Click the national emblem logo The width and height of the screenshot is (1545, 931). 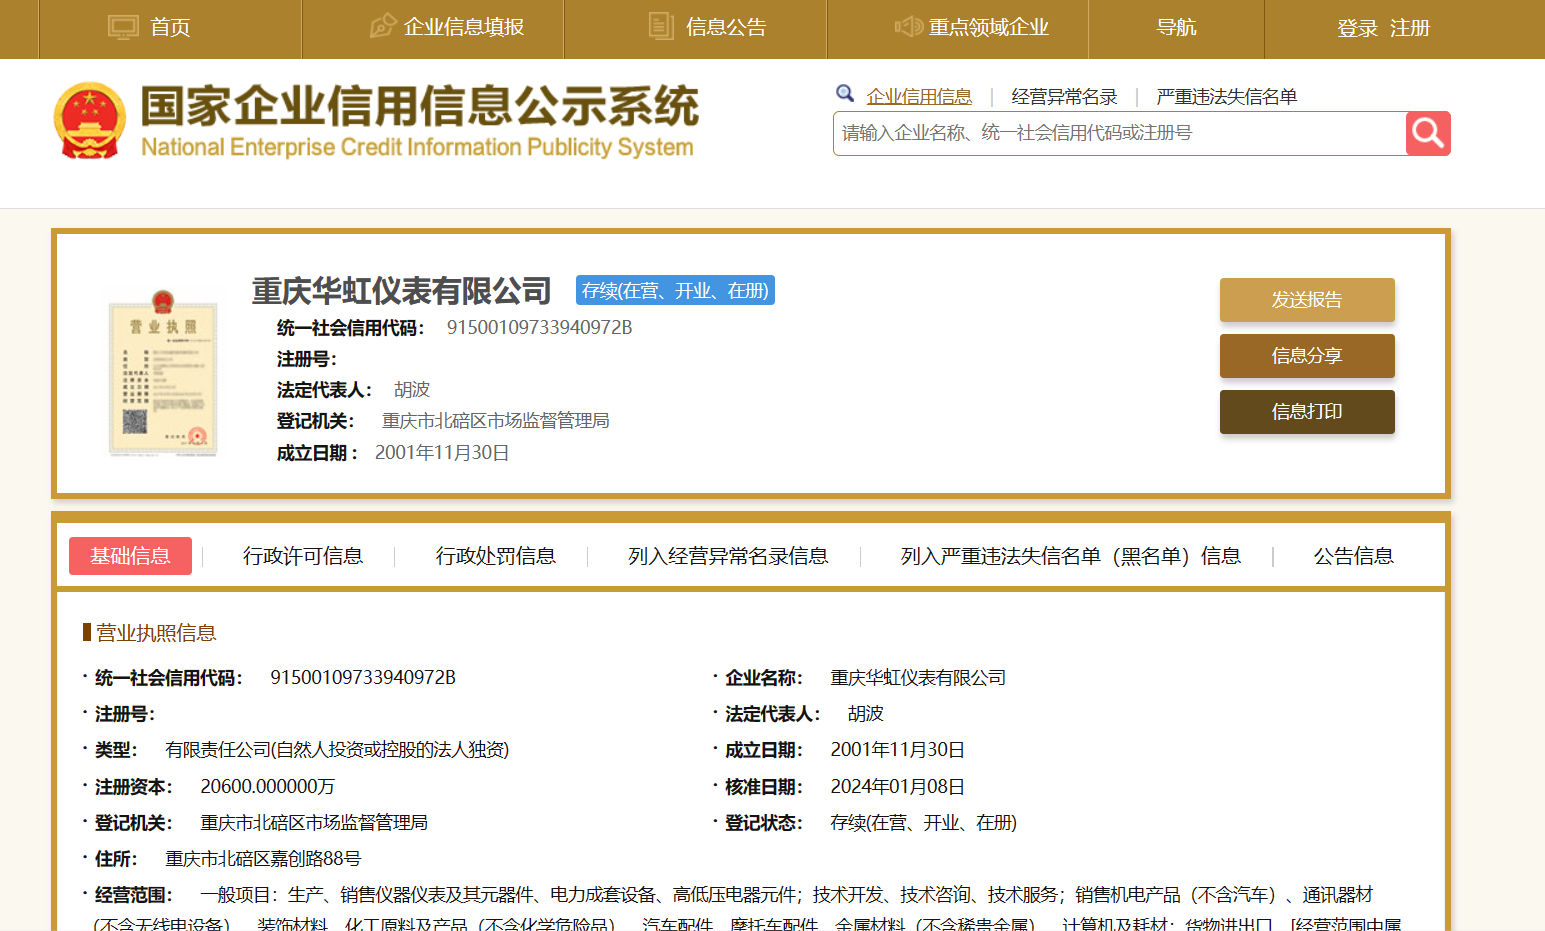(x=90, y=121)
